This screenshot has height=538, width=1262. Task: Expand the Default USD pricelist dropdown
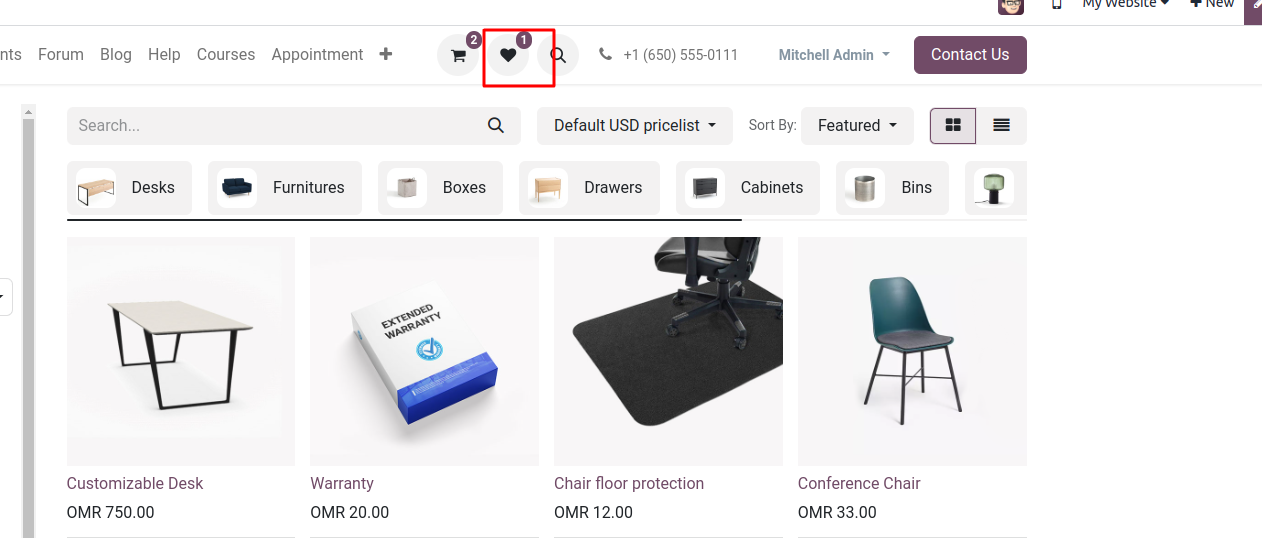(x=635, y=125)
